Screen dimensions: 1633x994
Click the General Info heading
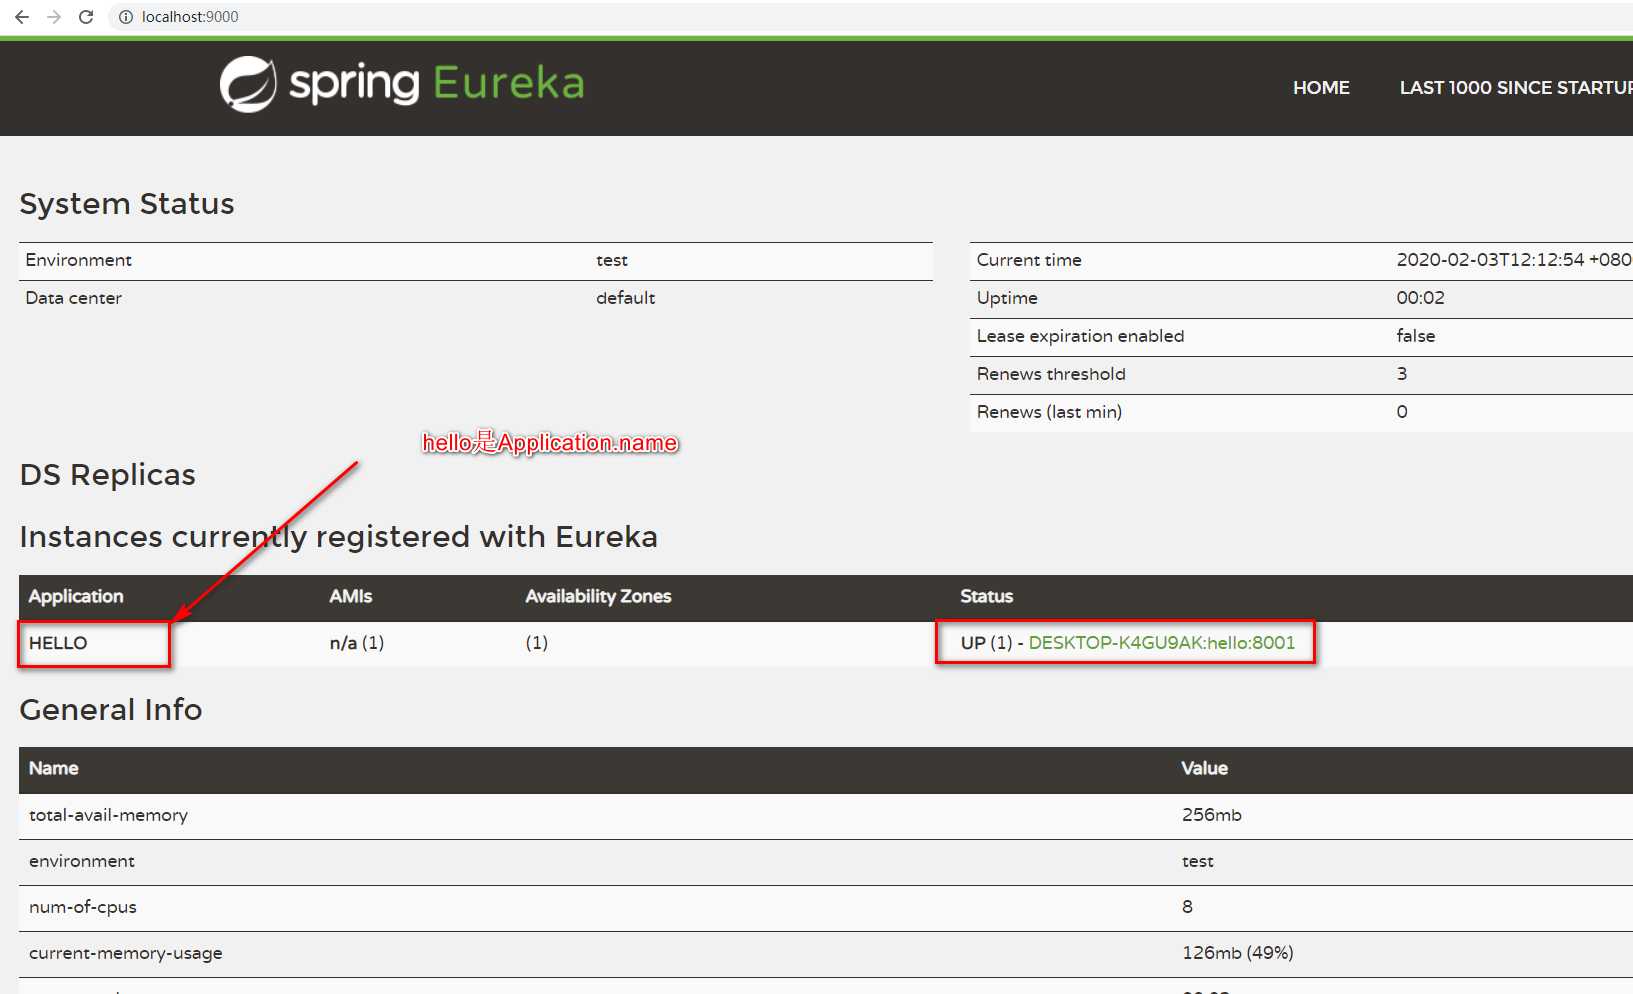point(111,710)
